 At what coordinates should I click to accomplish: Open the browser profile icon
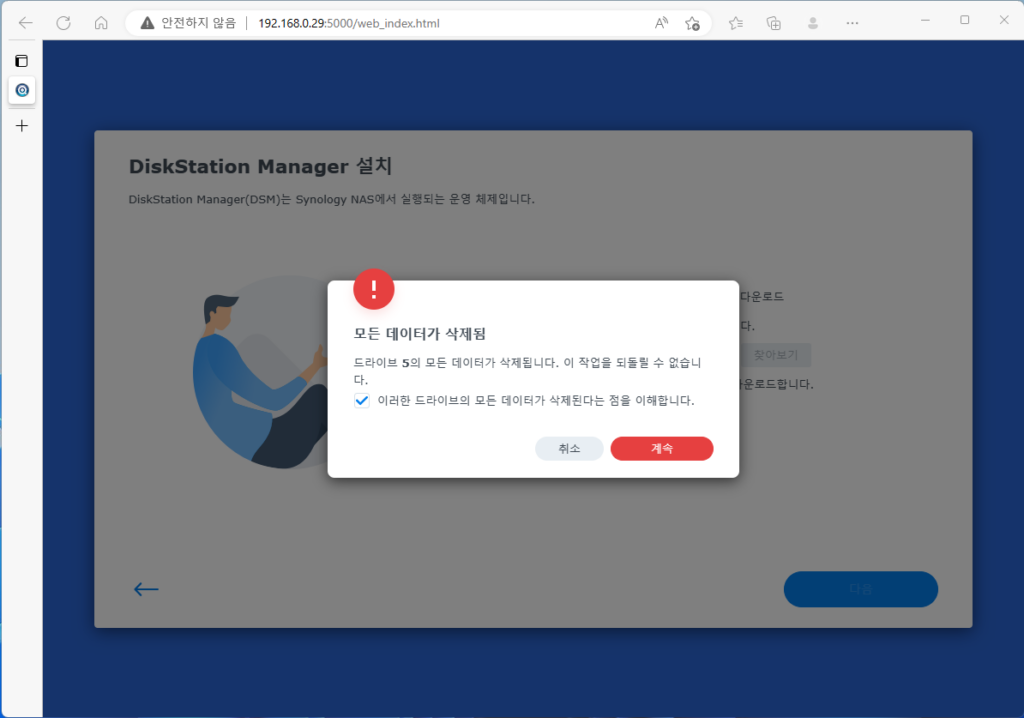[x=813, y=24]
